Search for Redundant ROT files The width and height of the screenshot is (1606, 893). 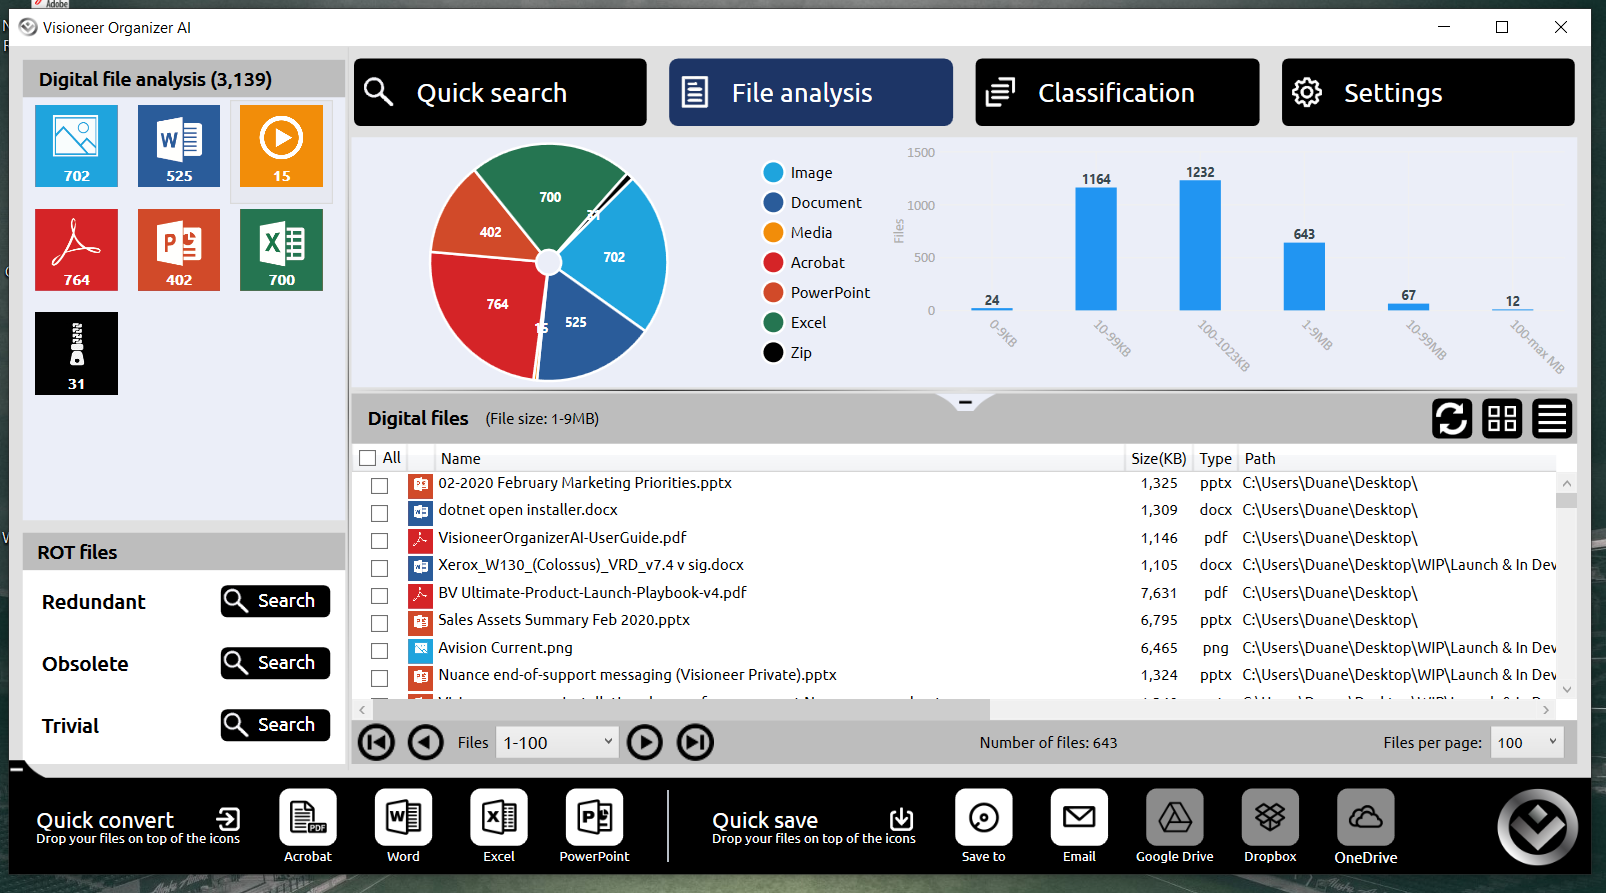[275, 601]
